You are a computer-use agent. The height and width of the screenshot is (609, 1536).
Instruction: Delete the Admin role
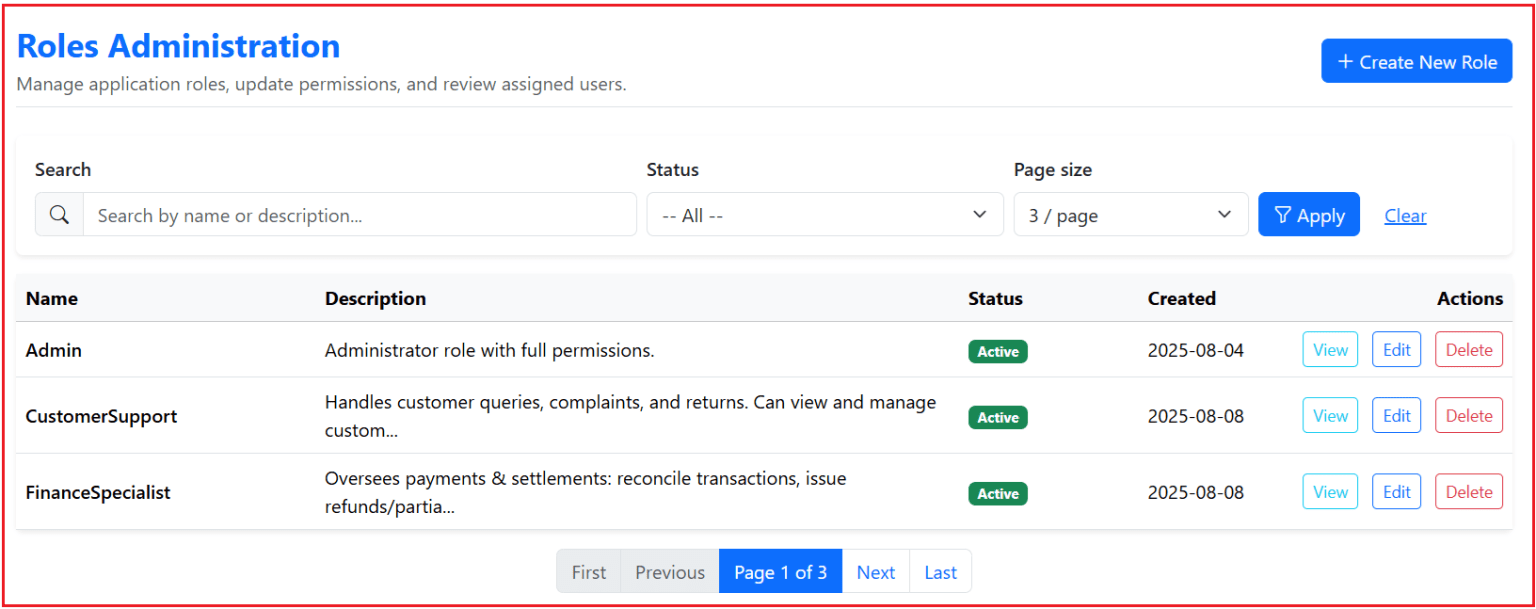point(1468,350)
